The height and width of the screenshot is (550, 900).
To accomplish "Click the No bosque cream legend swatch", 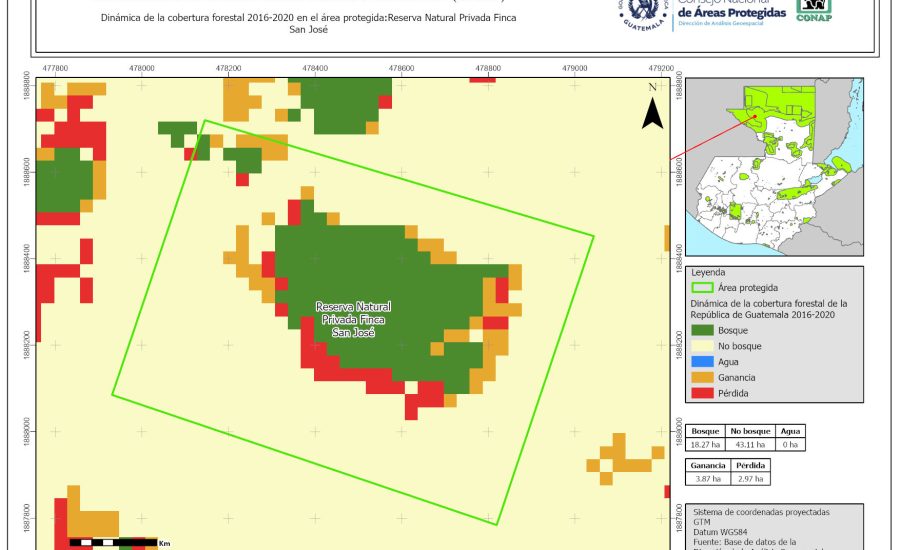I will (704, 346).
